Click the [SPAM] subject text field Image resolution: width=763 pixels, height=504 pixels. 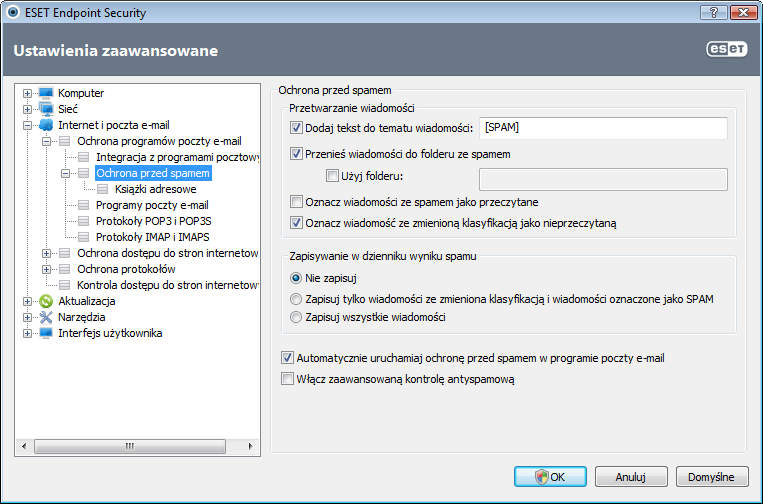click(x=603, y=128)
